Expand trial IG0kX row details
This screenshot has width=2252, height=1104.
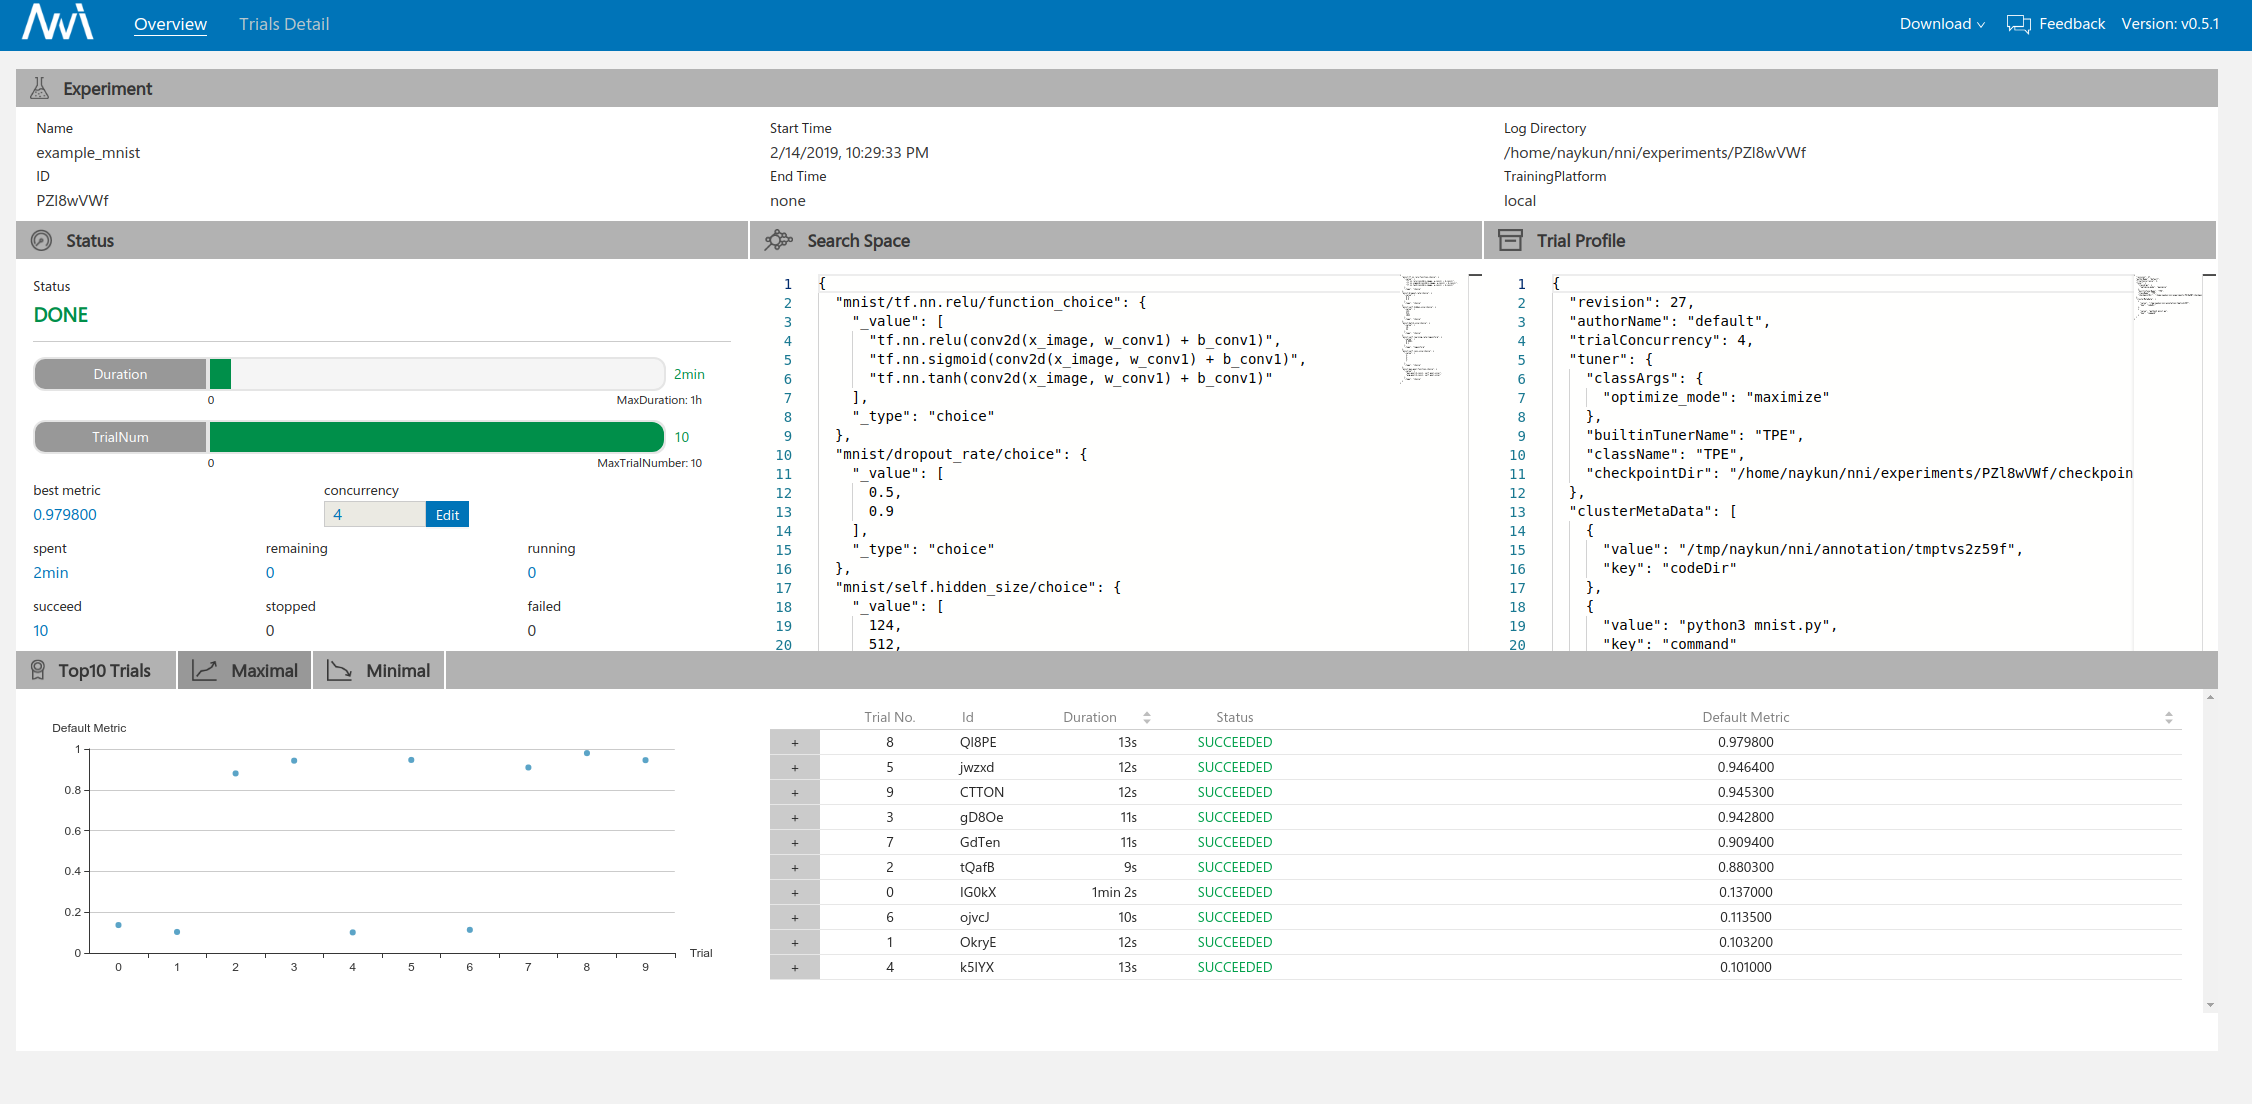click(795, 892)
